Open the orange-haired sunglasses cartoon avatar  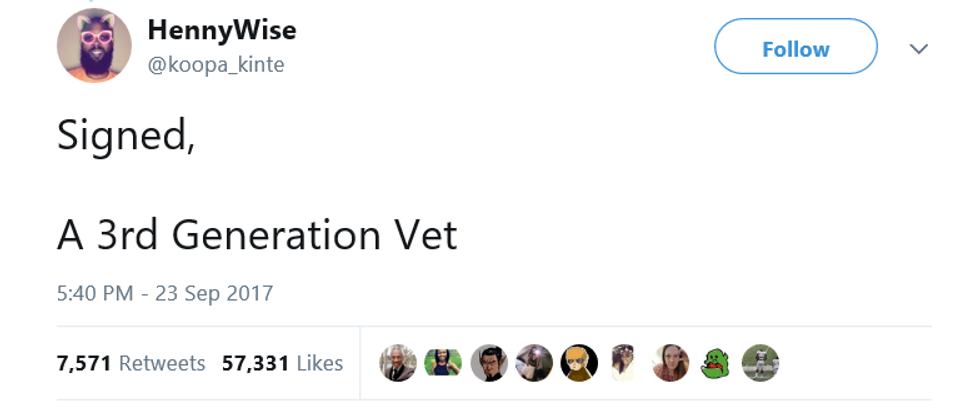click(579, 363)
